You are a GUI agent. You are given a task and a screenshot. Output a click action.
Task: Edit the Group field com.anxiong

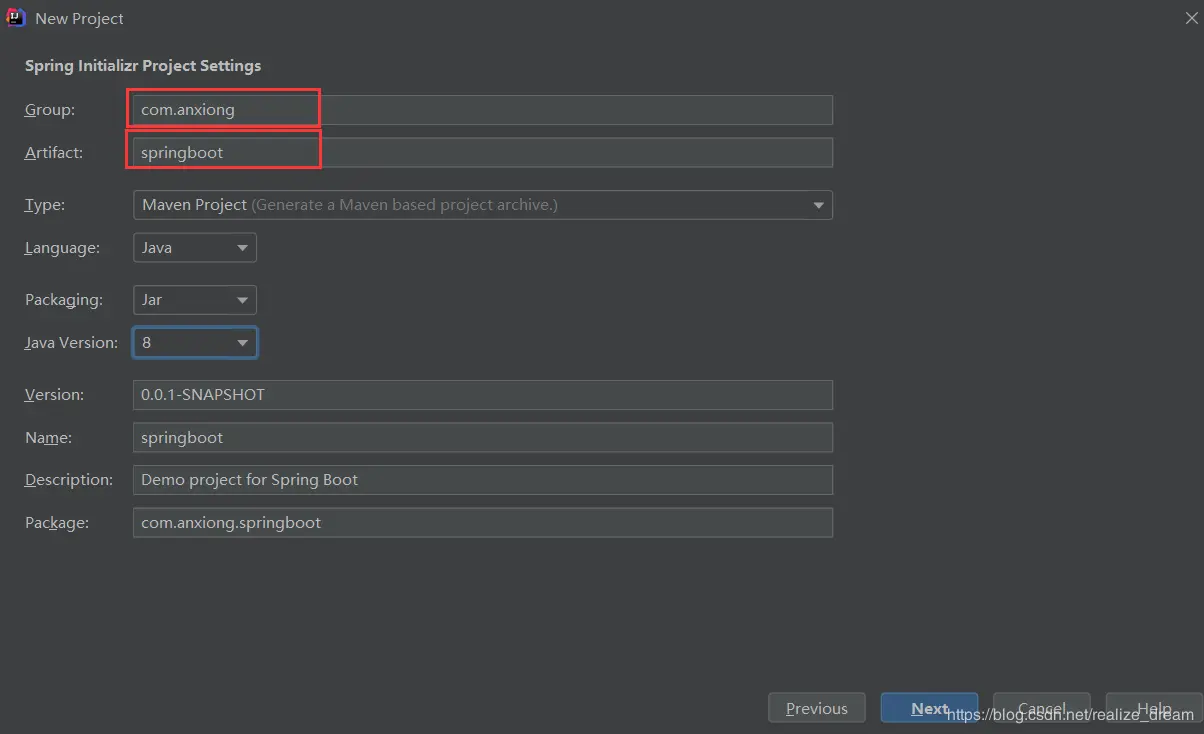pyautogui.click(x=482, y=110)
